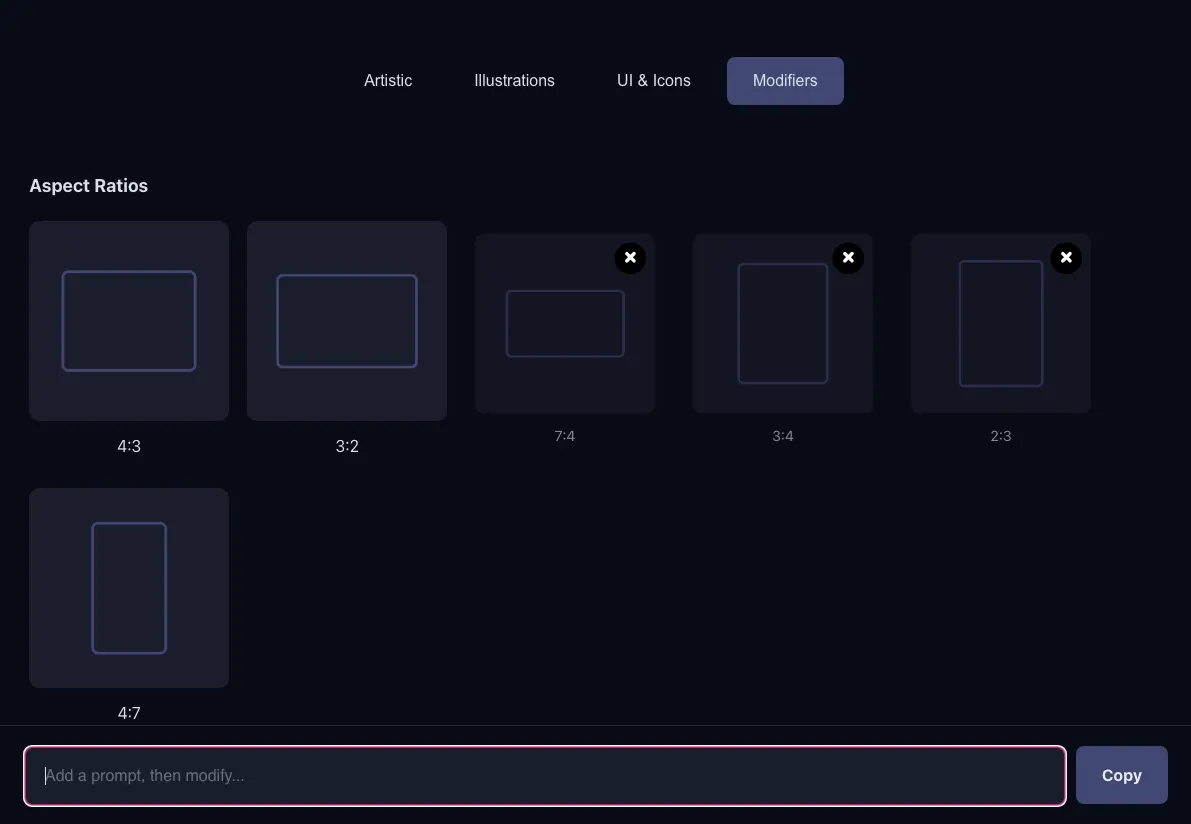The image size is (1191, 824).
Task: Select the Modifiers tab
Action: [x=785, y=81]
